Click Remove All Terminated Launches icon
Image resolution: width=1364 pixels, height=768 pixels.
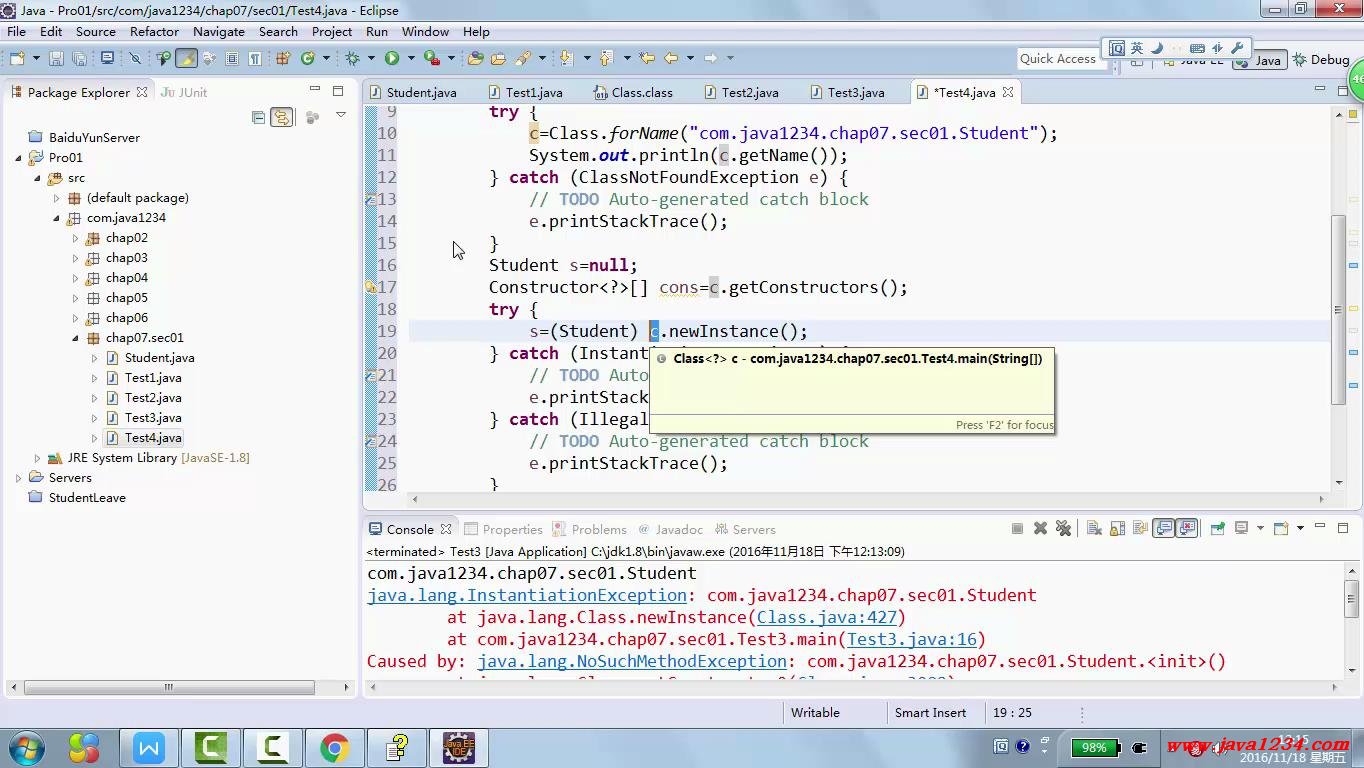coord(1063,528)
